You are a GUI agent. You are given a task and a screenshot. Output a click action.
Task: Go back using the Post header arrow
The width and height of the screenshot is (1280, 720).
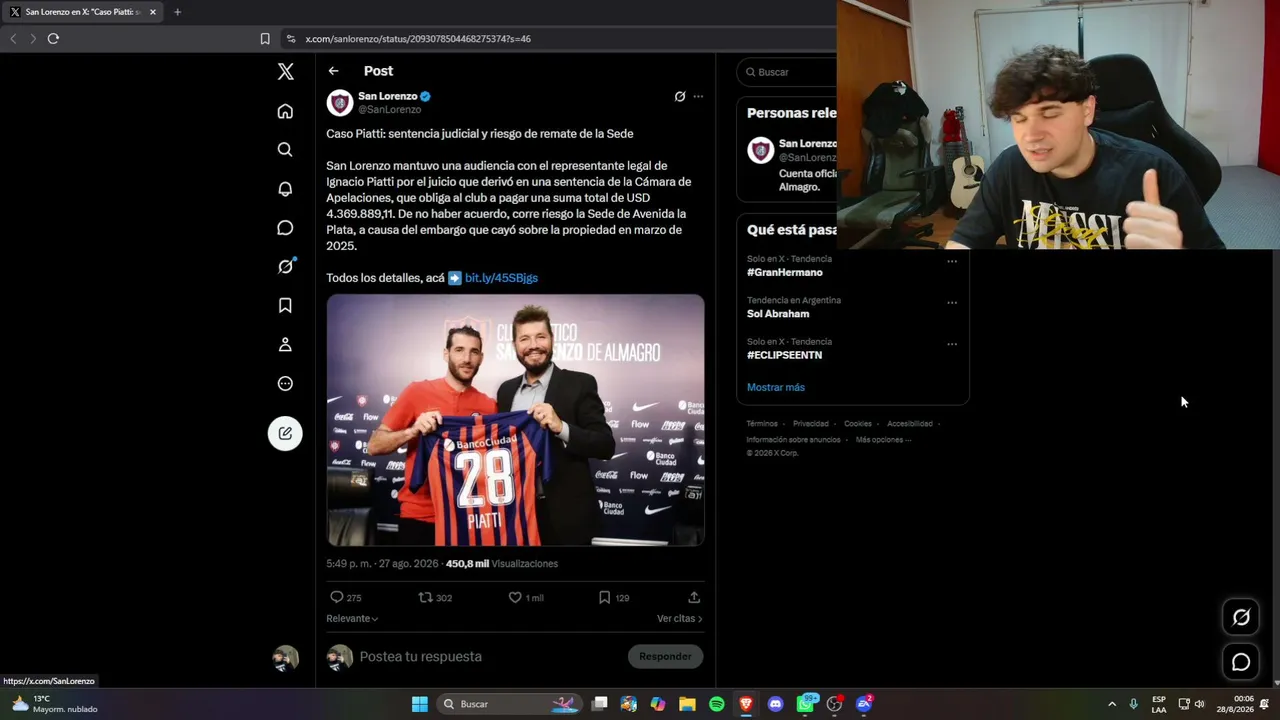click(x=333, y=71)
